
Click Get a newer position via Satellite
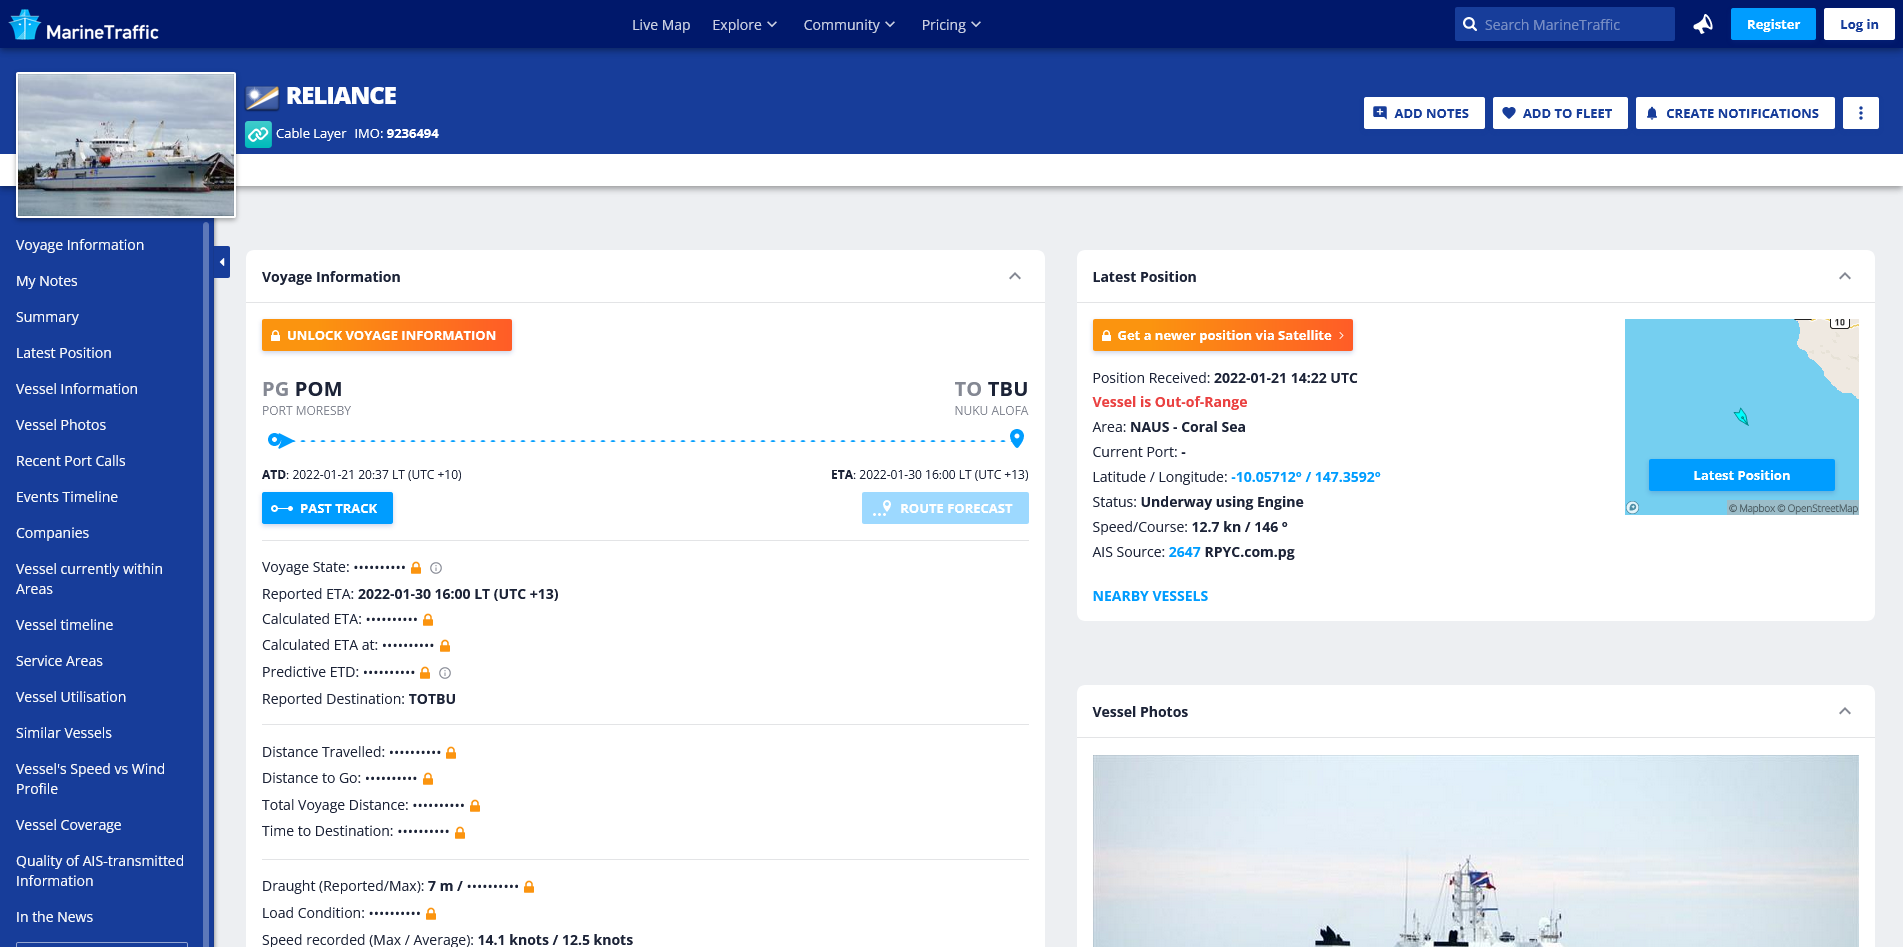[x=1222, y=335]
